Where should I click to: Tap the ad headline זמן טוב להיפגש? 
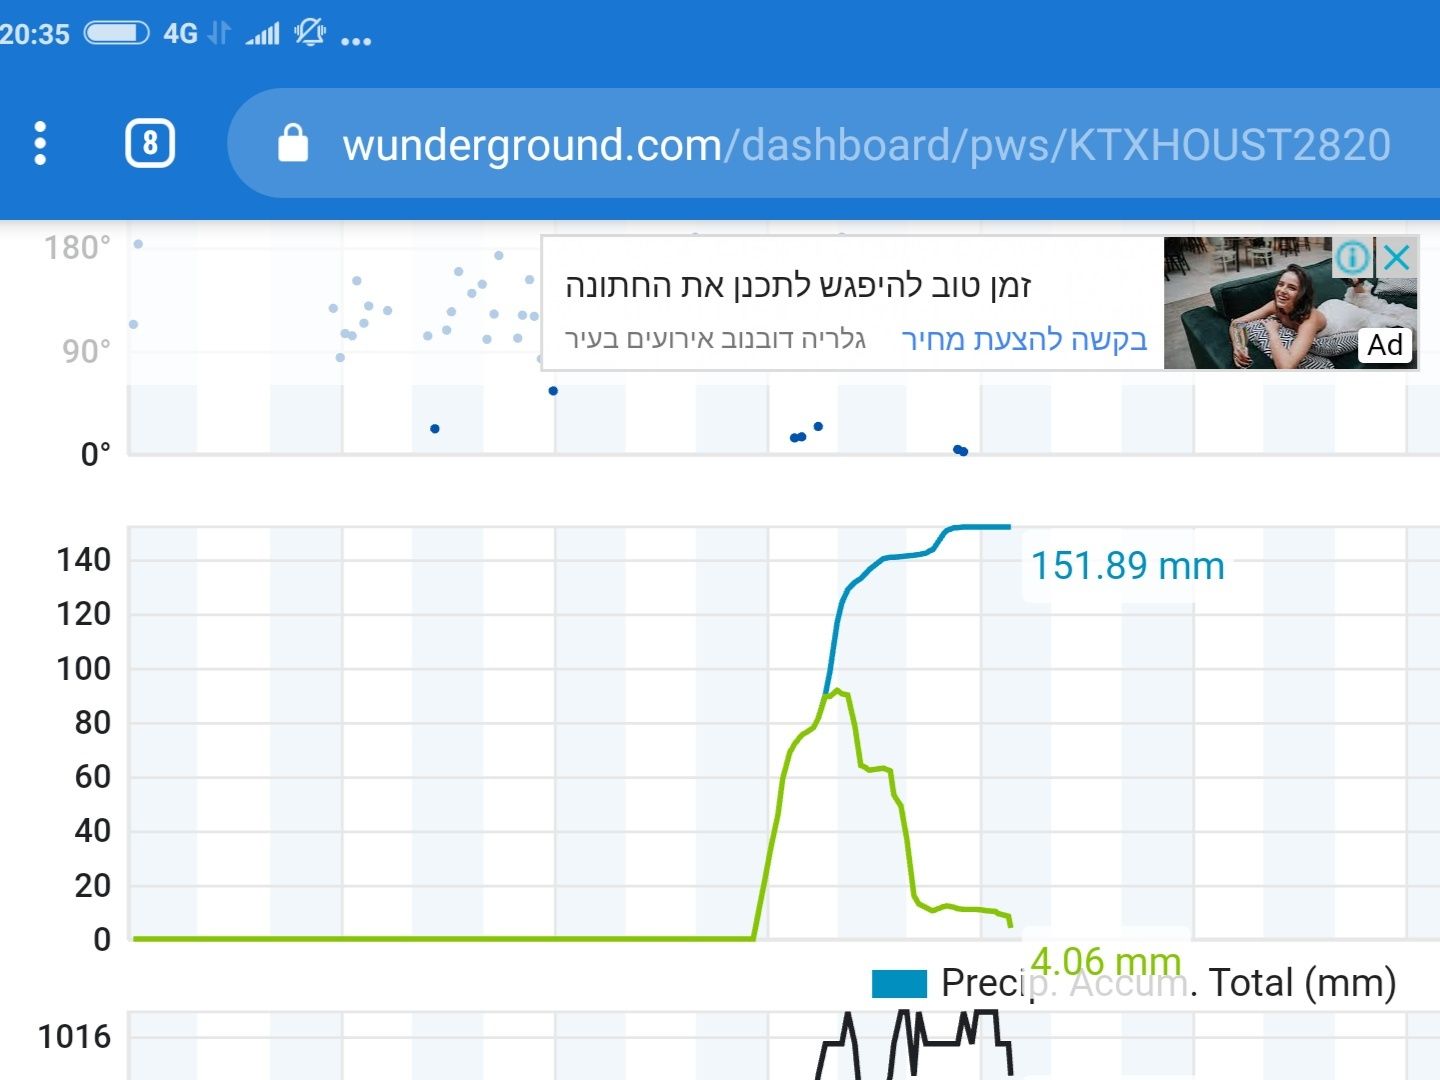[797, 286]
